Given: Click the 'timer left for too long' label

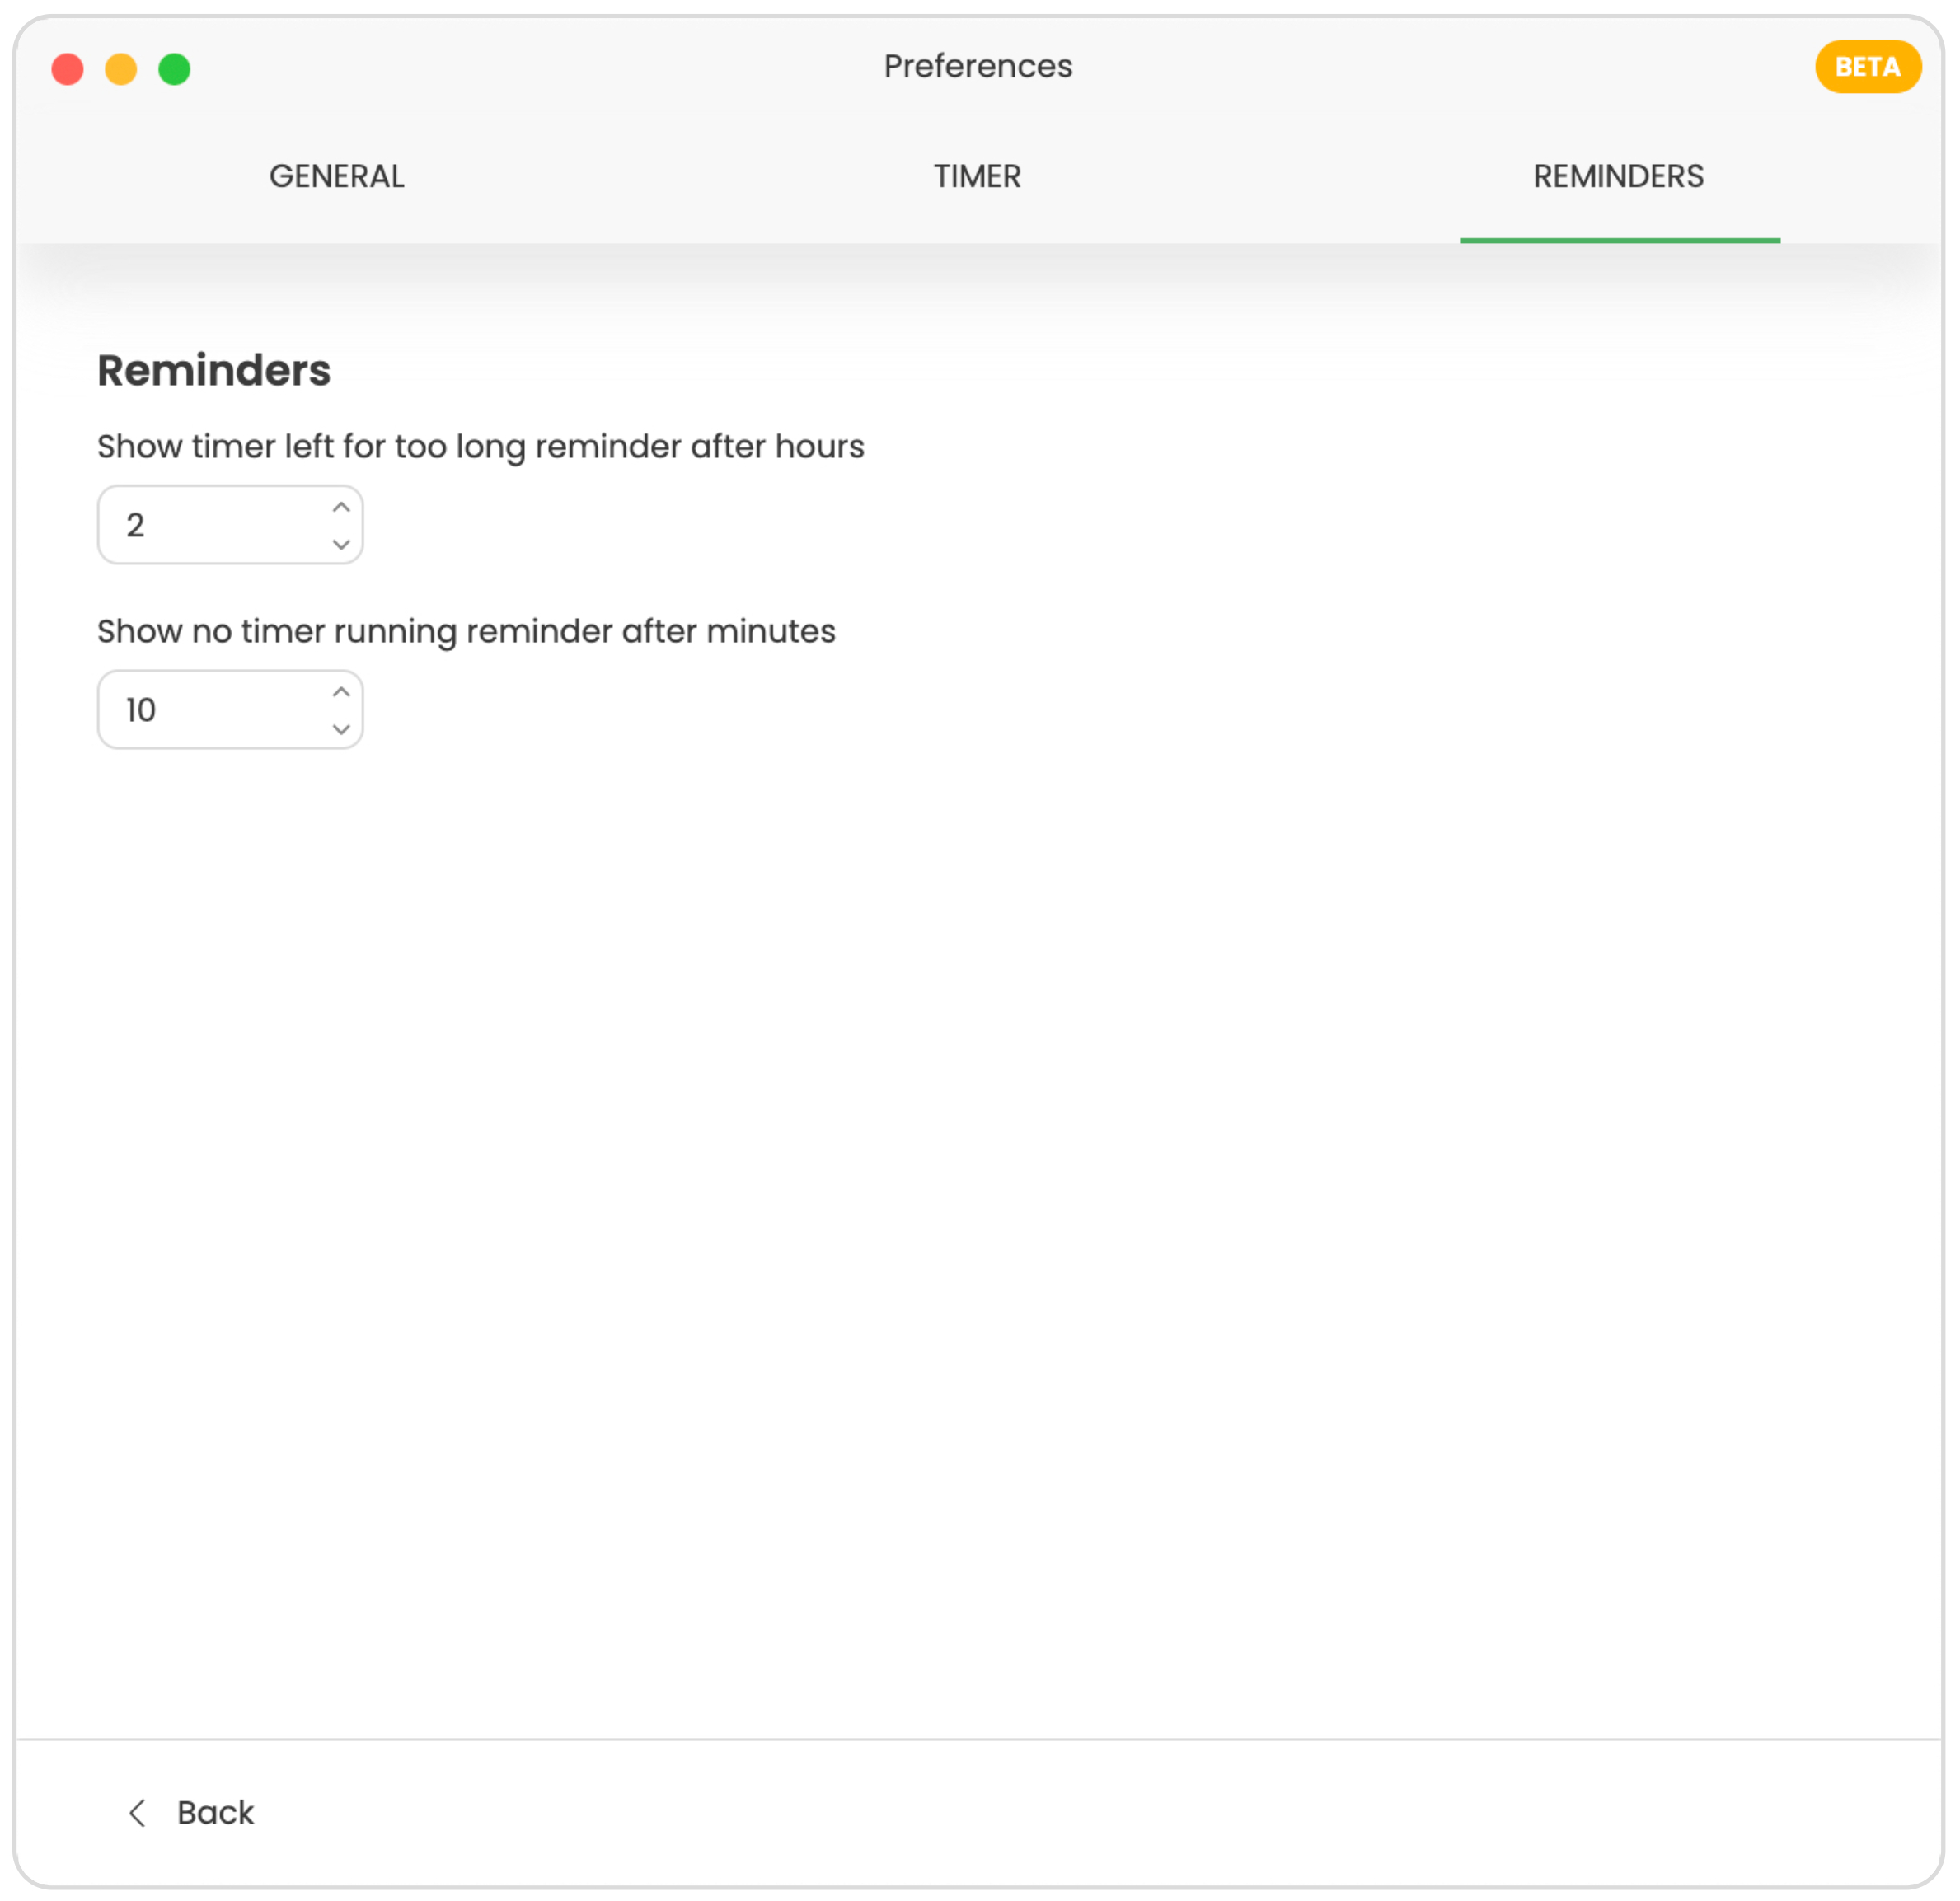Looking at the screenshot, I should pos(480,447).
